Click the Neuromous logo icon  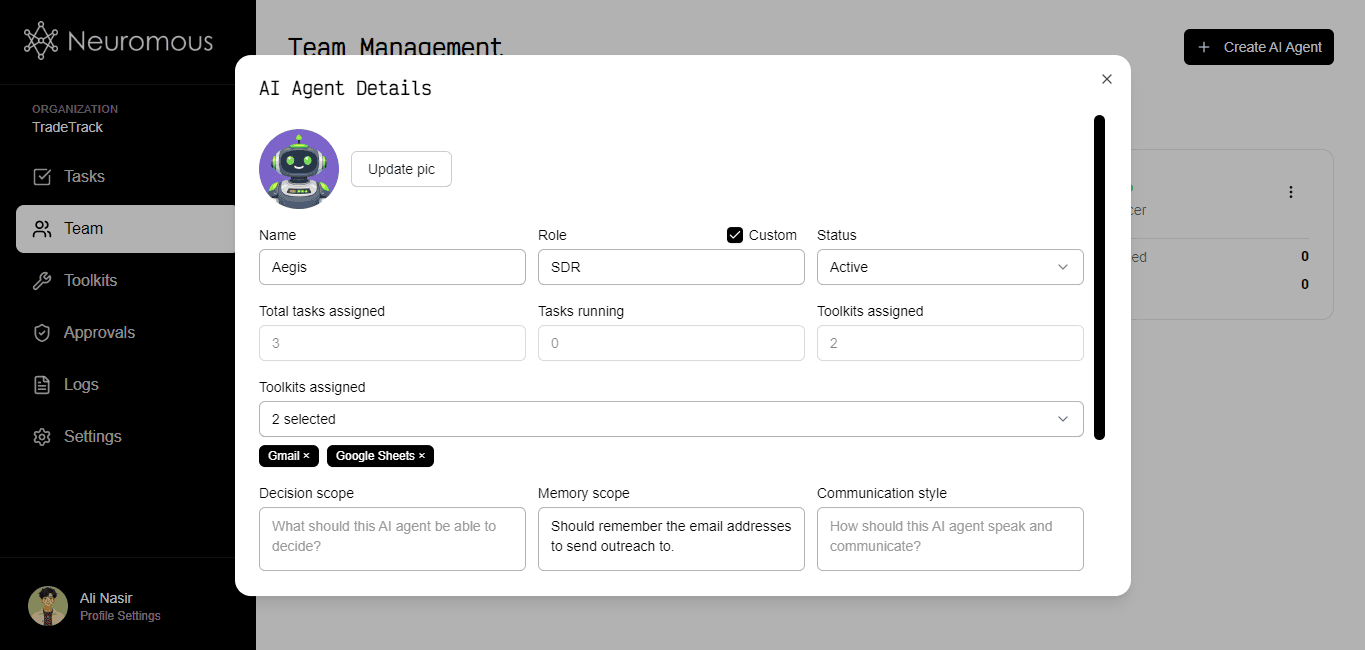click(41, 41)
